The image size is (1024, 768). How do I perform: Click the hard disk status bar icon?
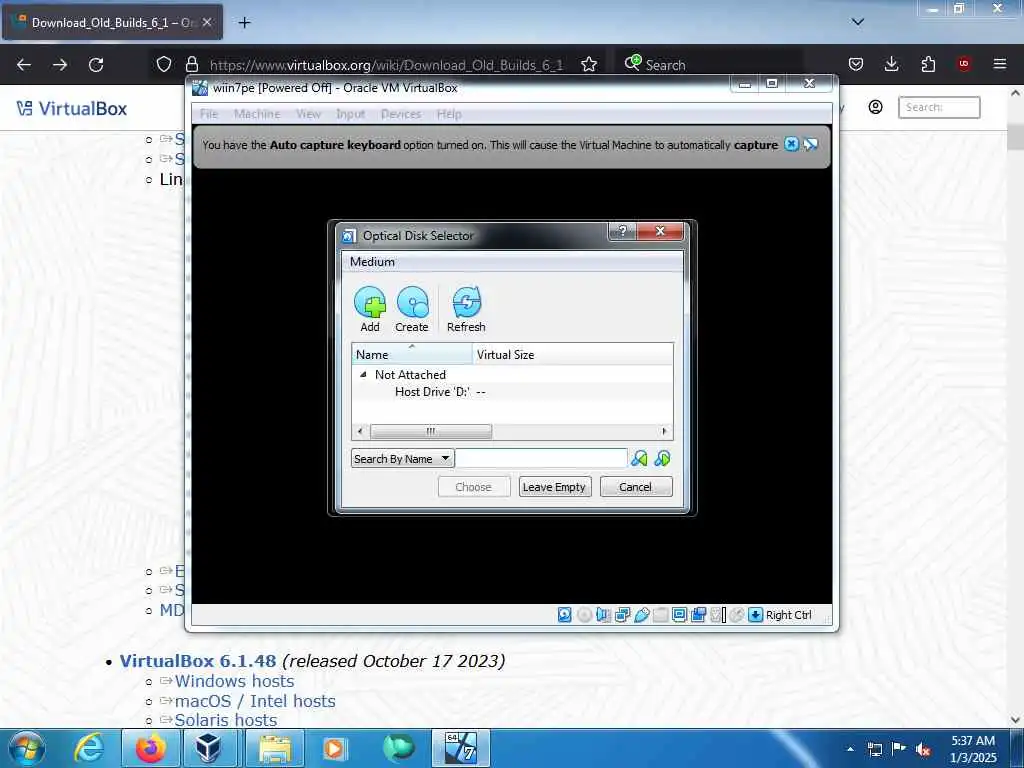click(564, 615)
